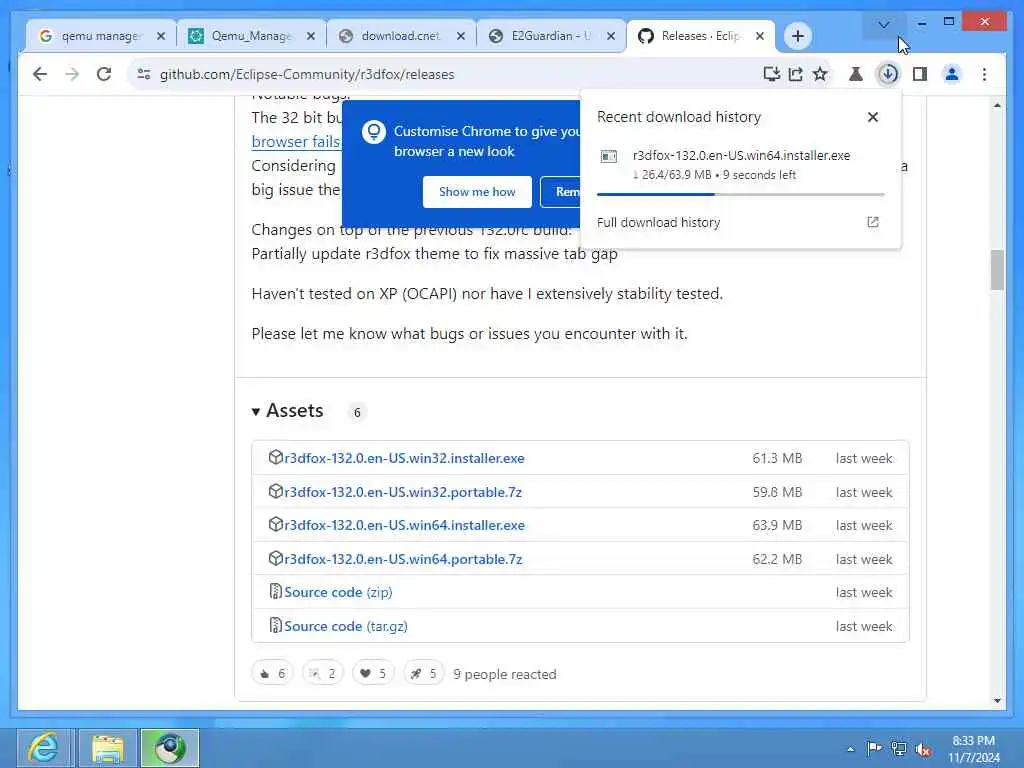Click rocket reaction with 5
Image resolution: width=1024 pixels, height=768 pixels.
[x=423, y=673]
